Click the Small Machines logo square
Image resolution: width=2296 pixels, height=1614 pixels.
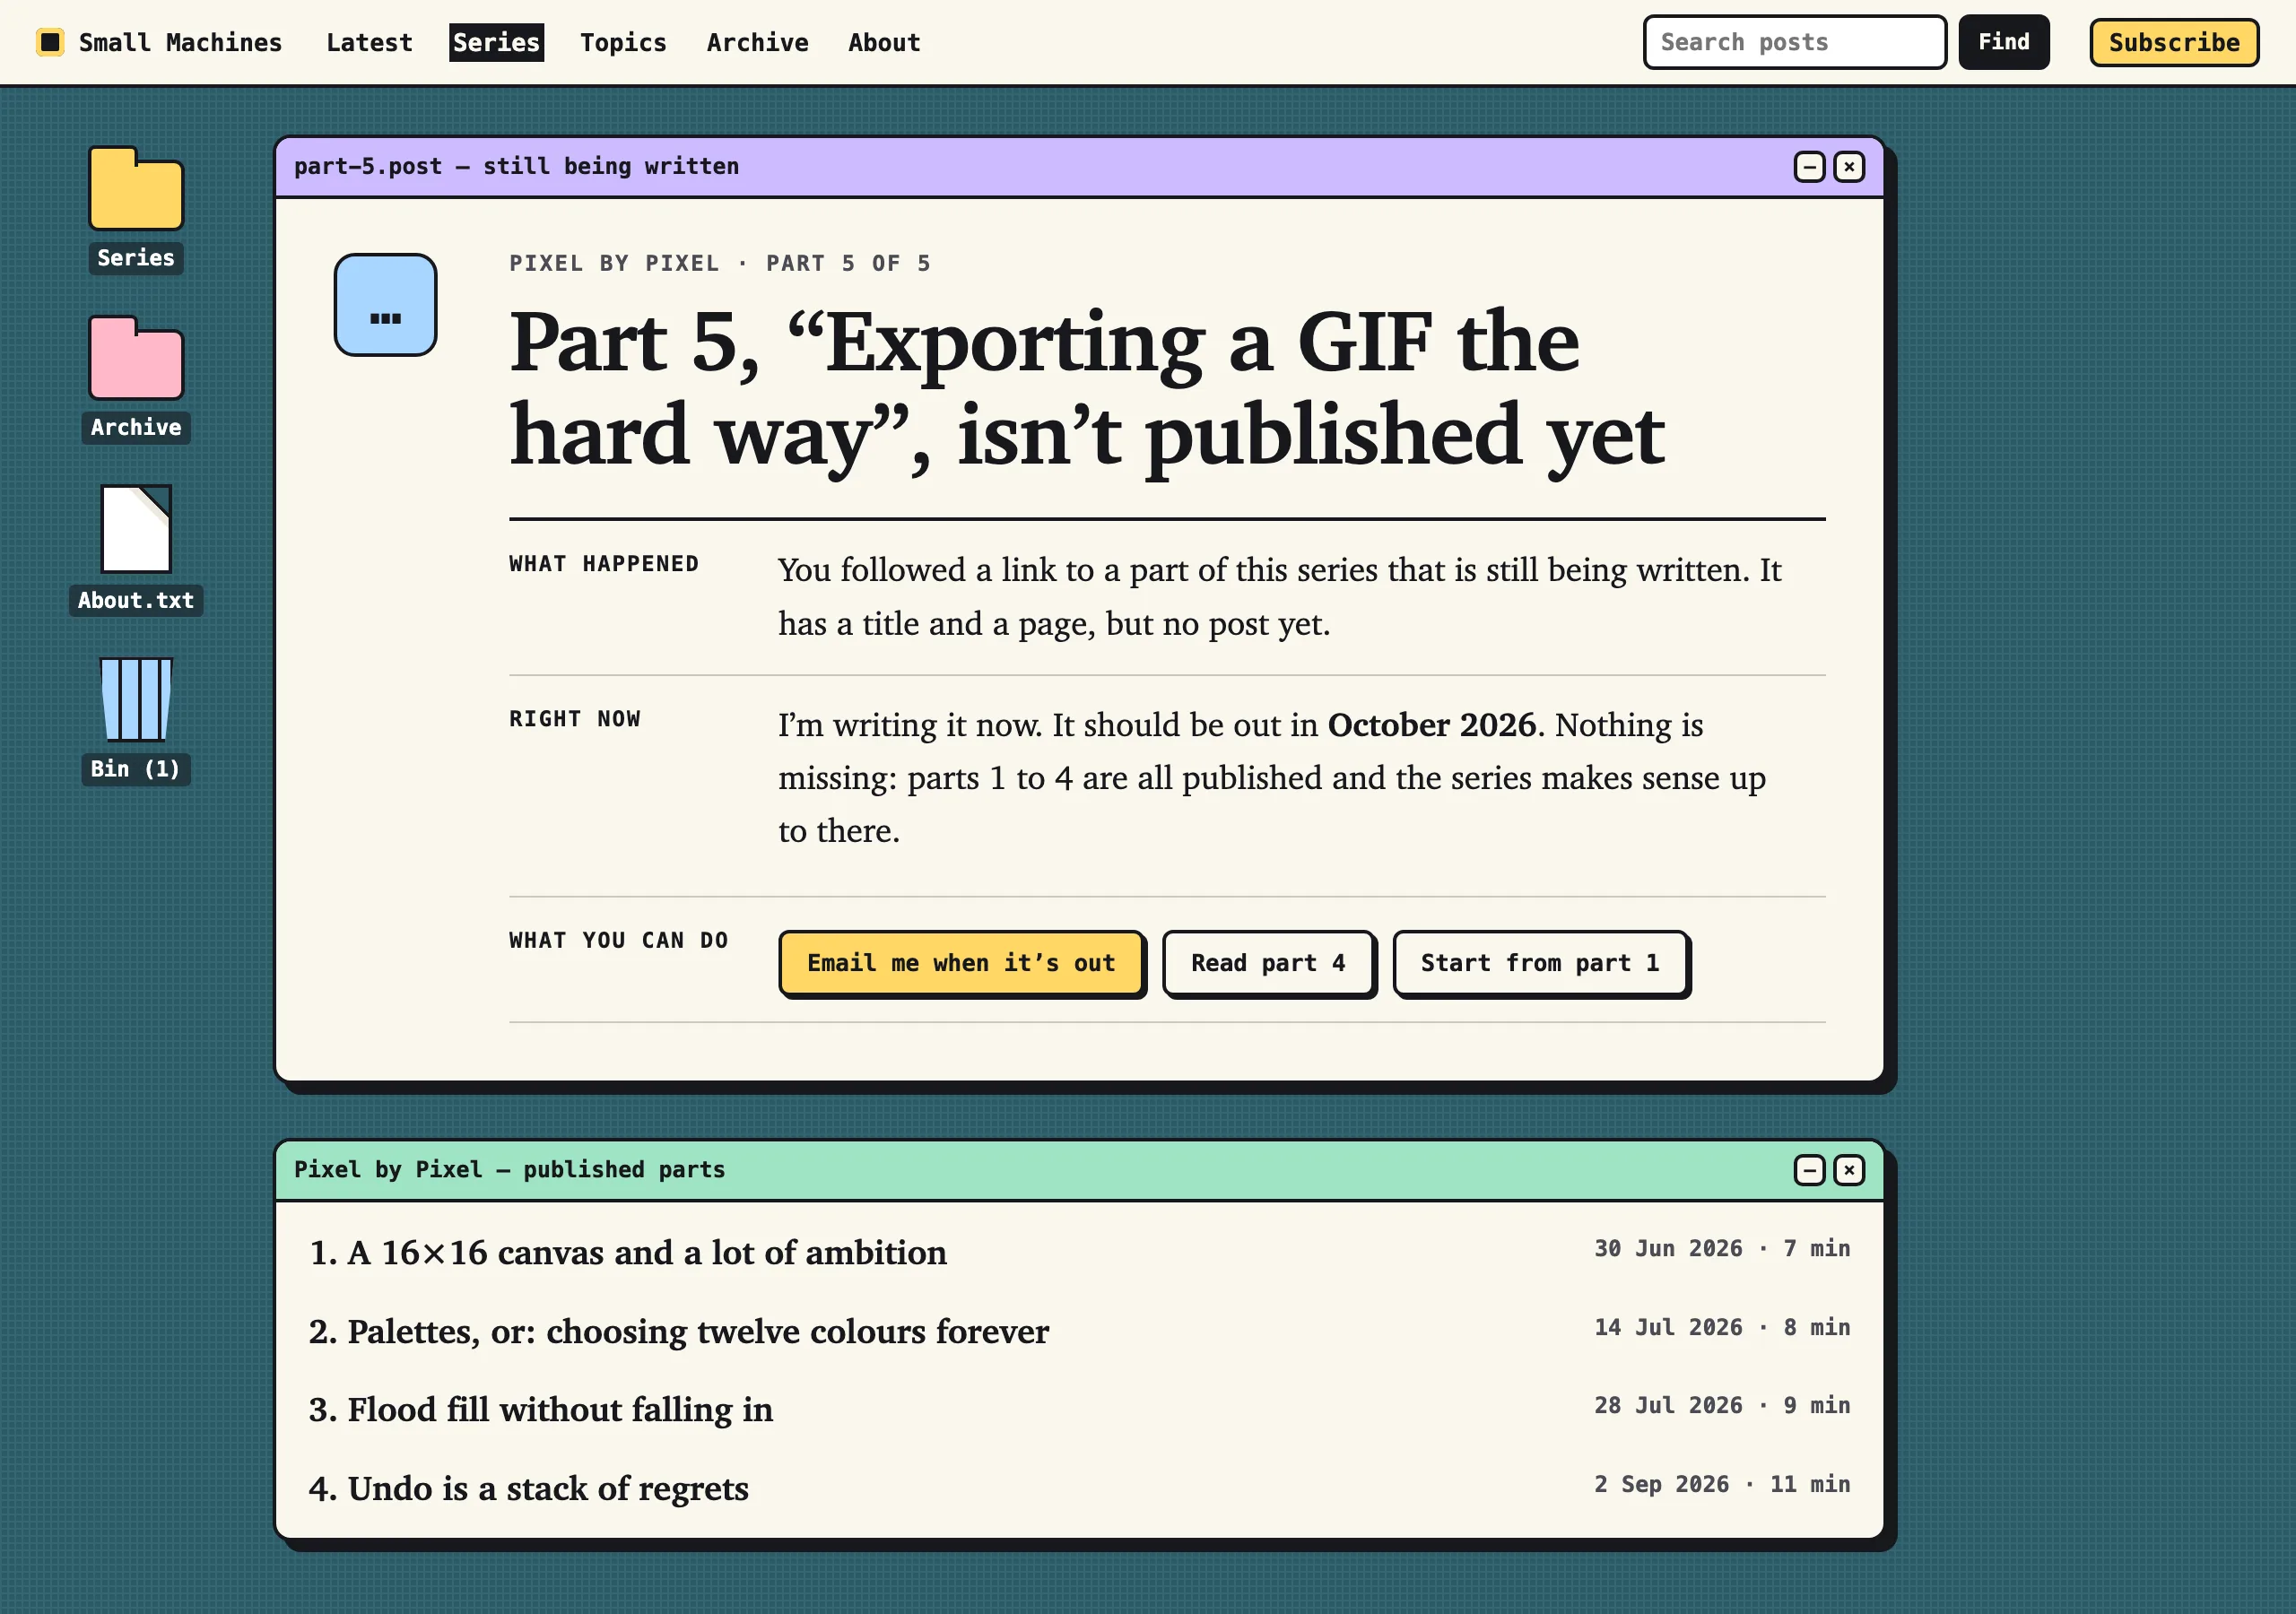50,42
